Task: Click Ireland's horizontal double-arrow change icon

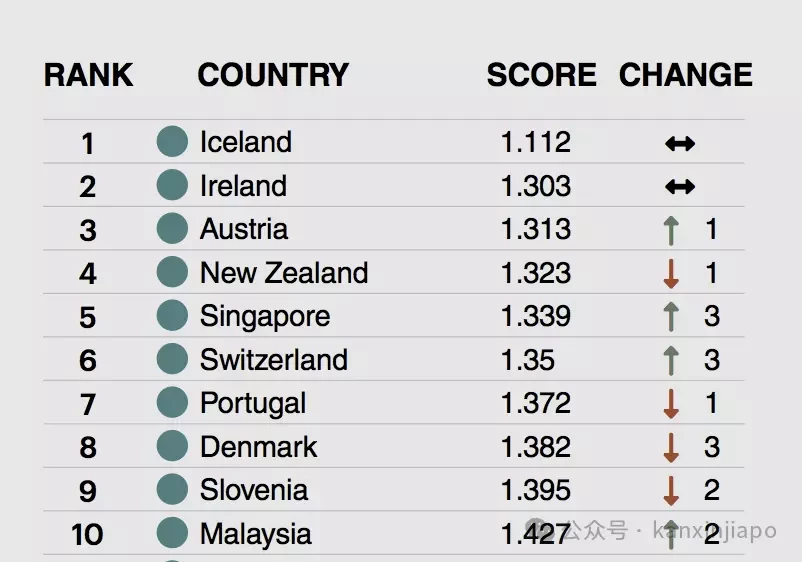Action: (680, 187)
